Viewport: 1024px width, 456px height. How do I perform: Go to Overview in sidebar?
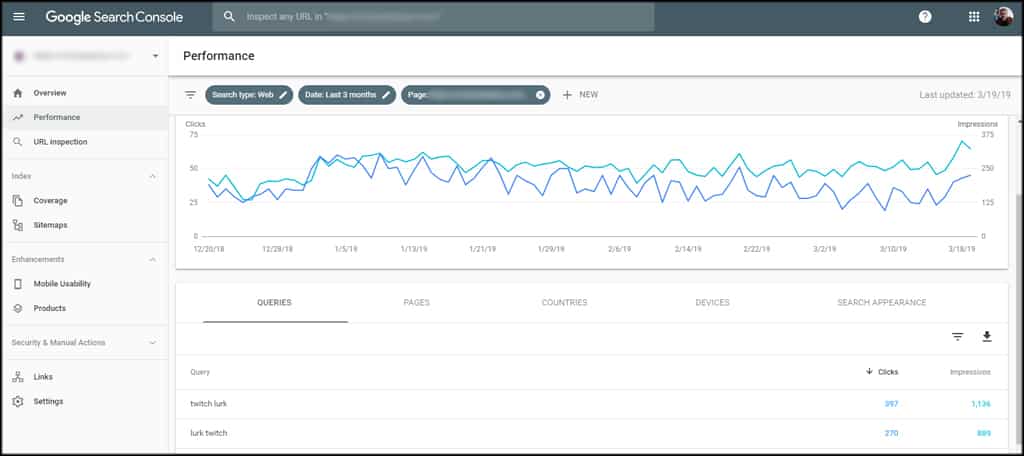50,93
